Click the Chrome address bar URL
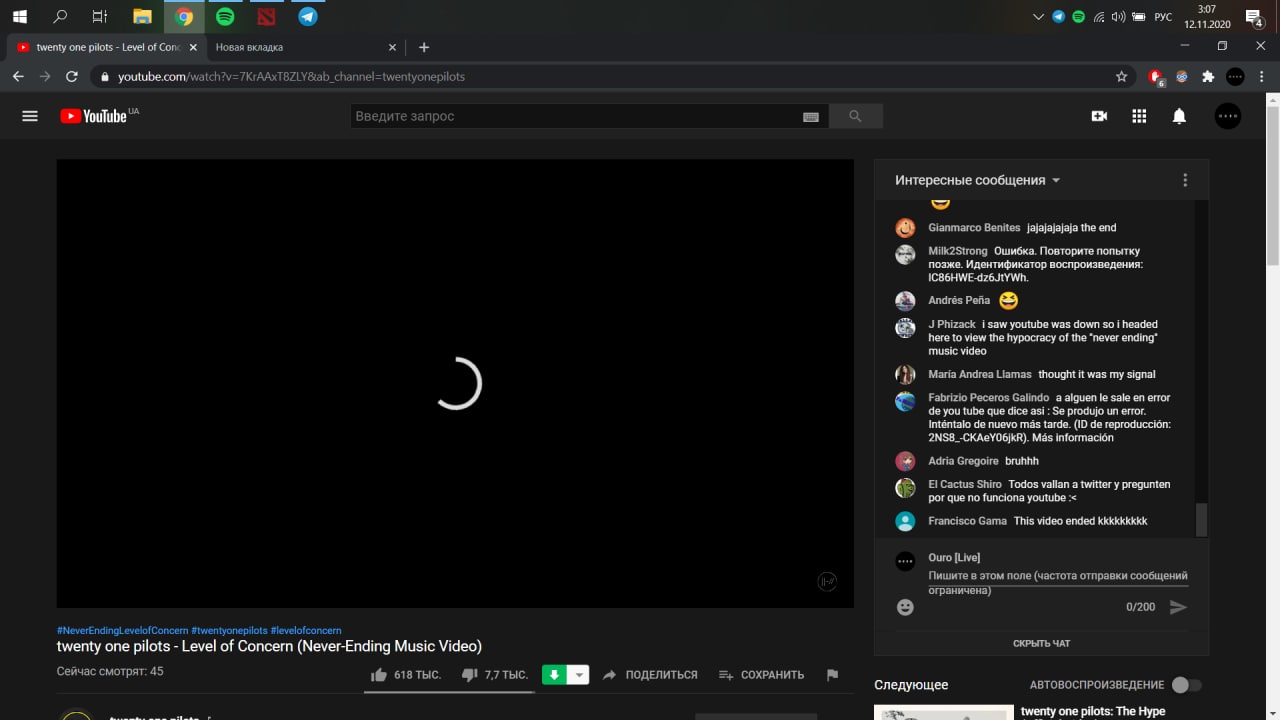 coord(291,76)
